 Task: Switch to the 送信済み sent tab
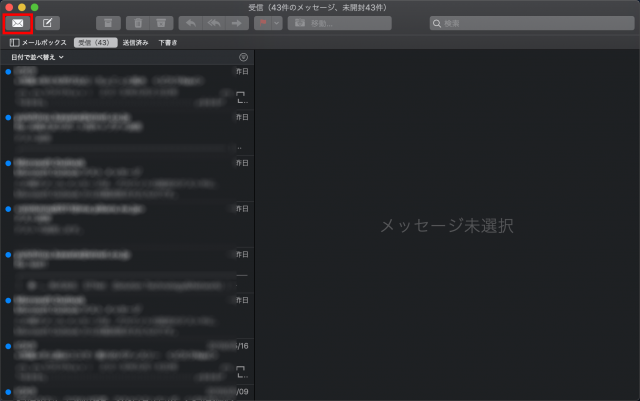coord(135,43)
